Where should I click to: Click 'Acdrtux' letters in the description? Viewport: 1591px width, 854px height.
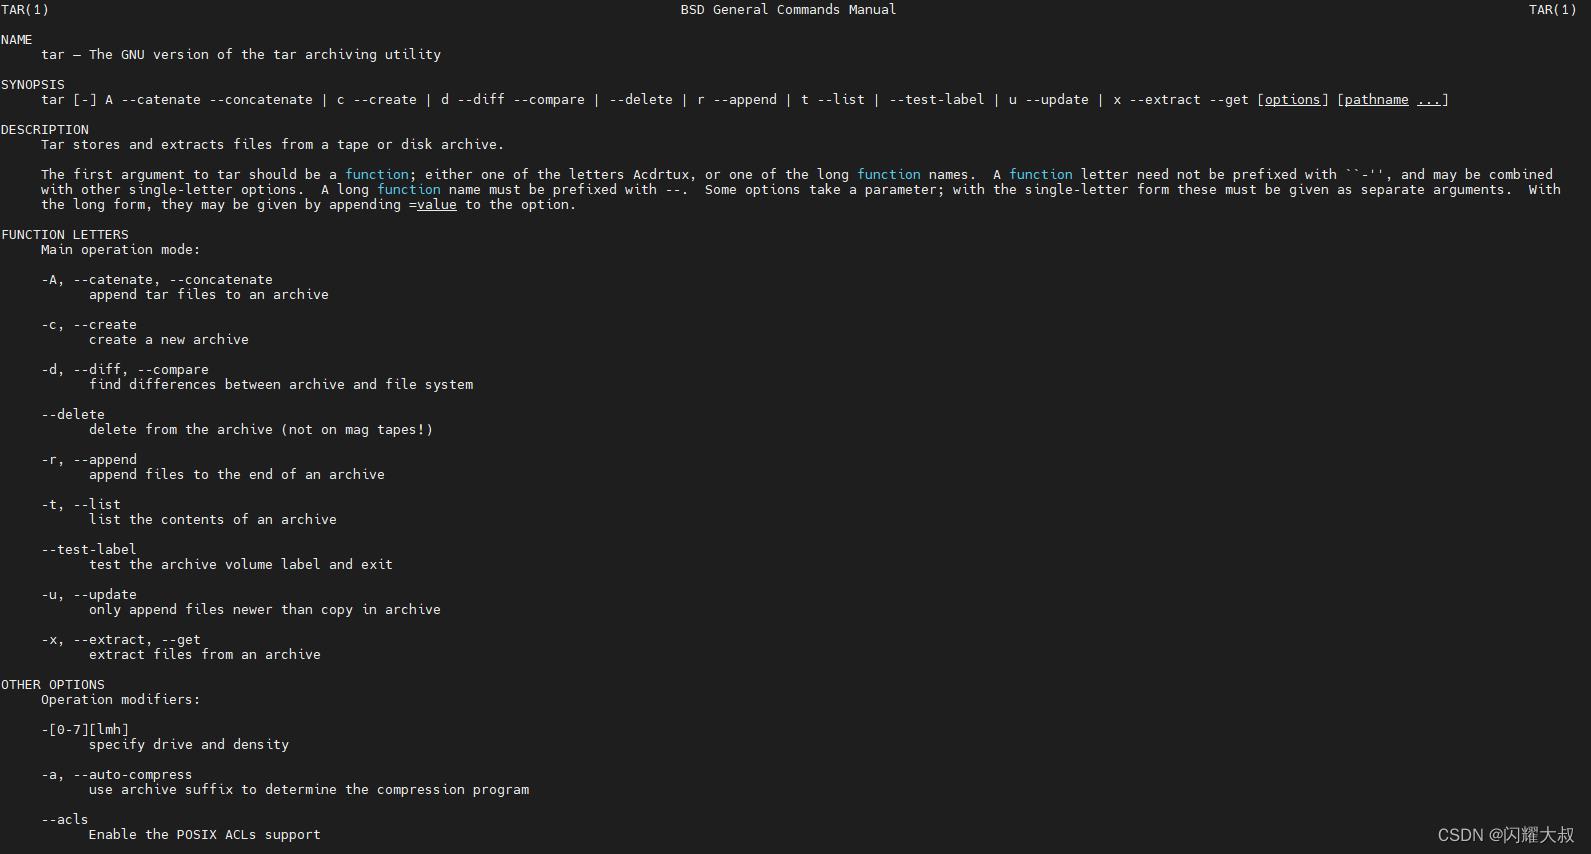(x=661, y=175)
